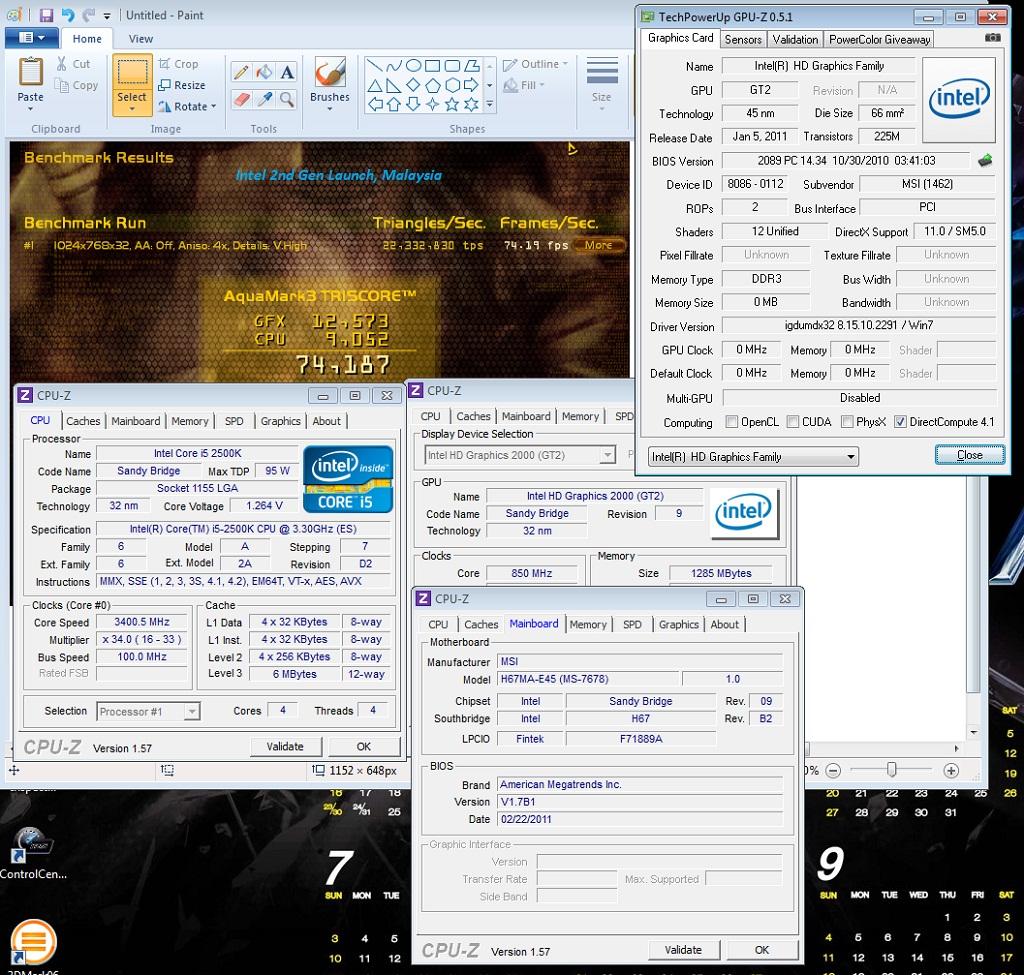Switch to the View tab in Paint
1024x975 pixels.
140,39
